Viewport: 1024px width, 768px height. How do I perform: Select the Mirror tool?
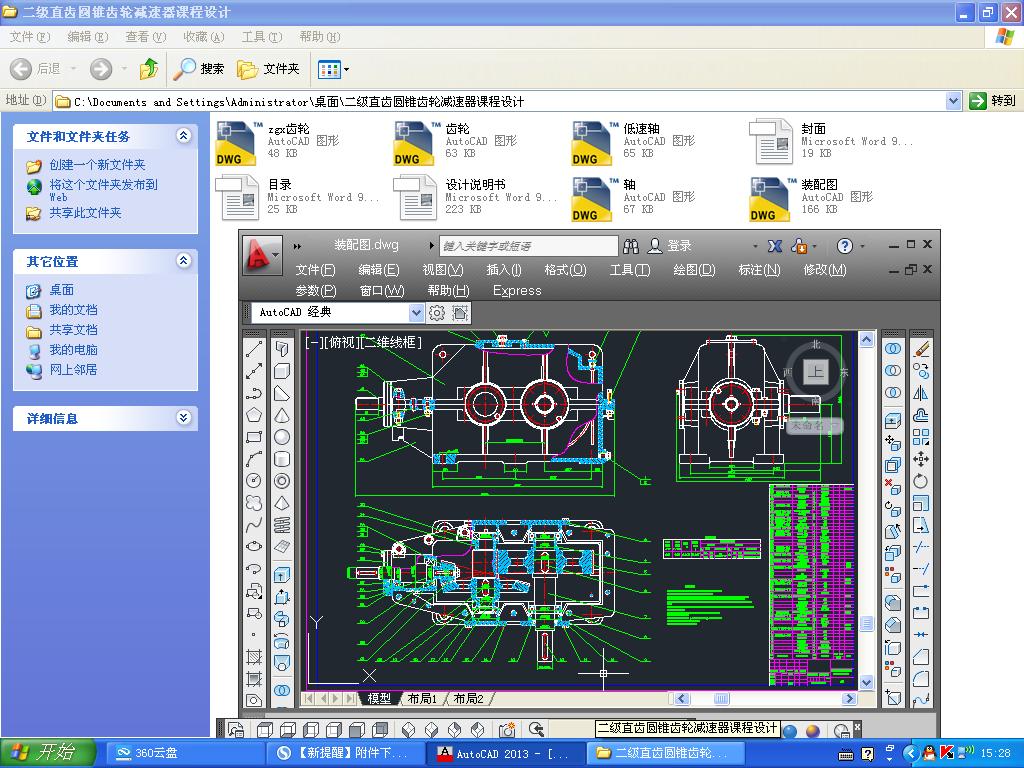pos(921,393)
